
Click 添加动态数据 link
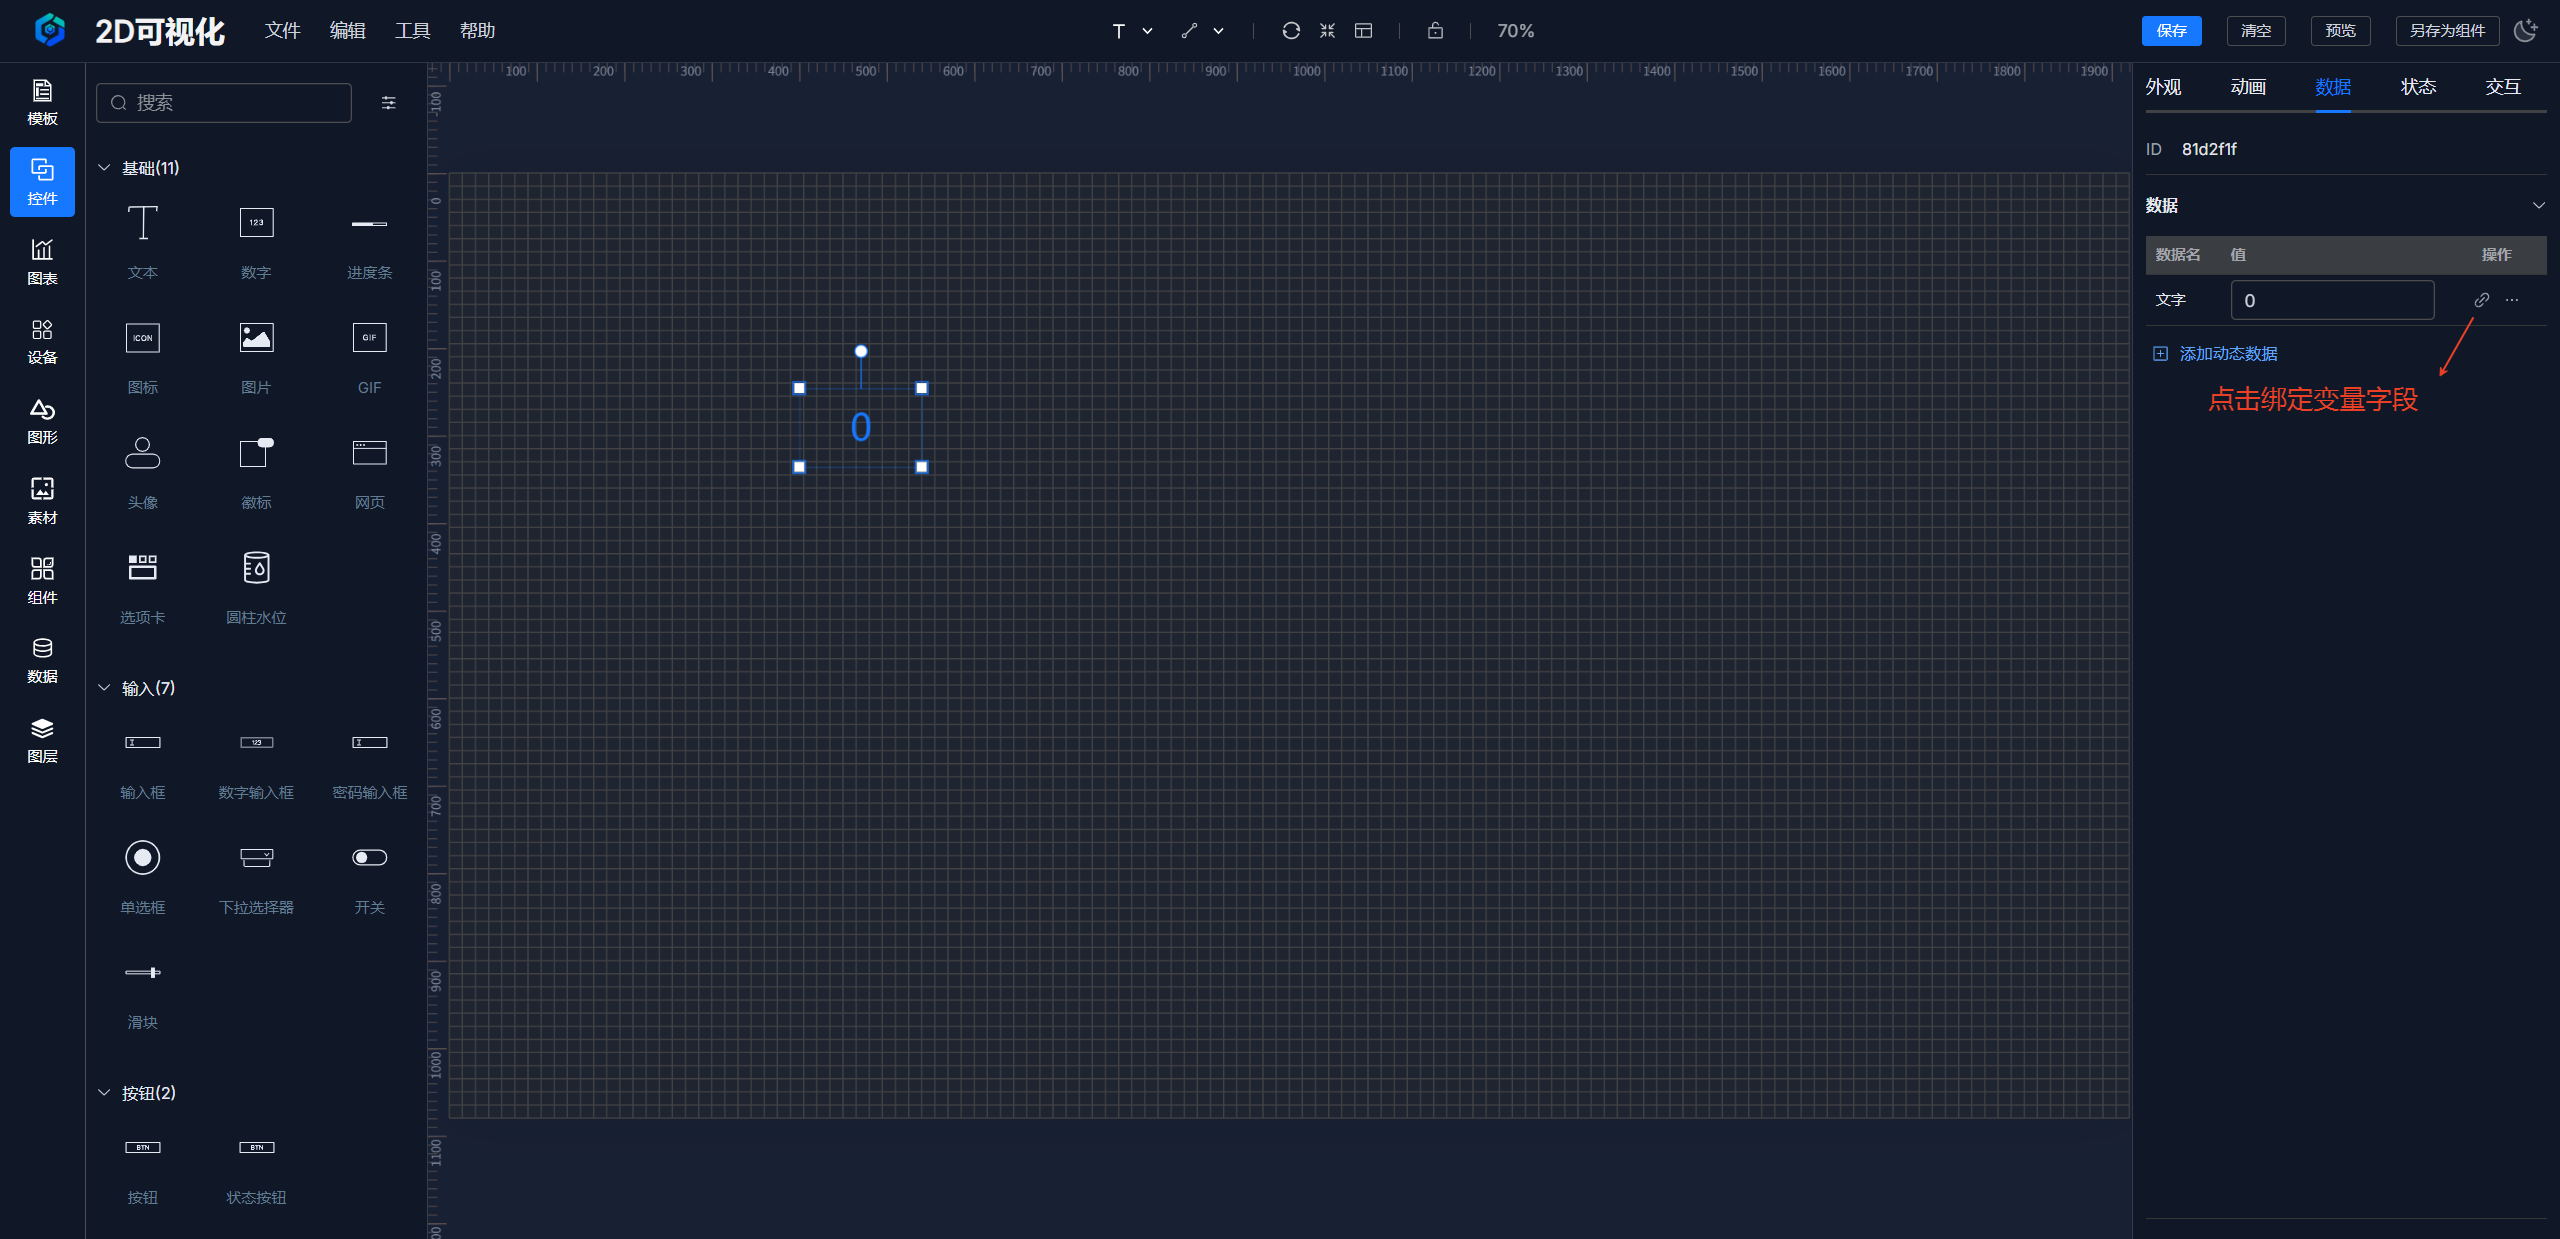point(2227,354)
